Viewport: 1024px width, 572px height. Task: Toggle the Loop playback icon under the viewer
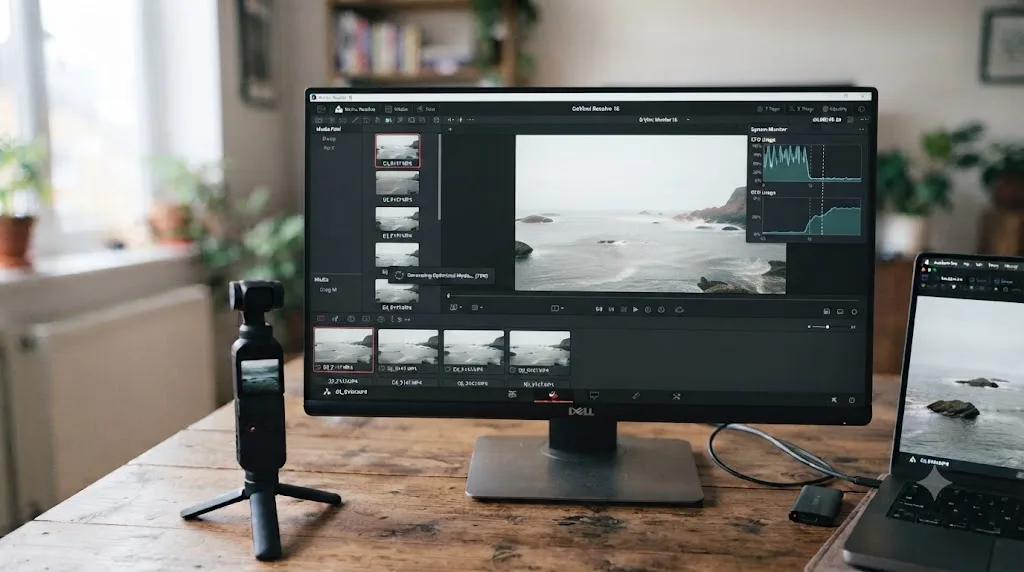679,310
